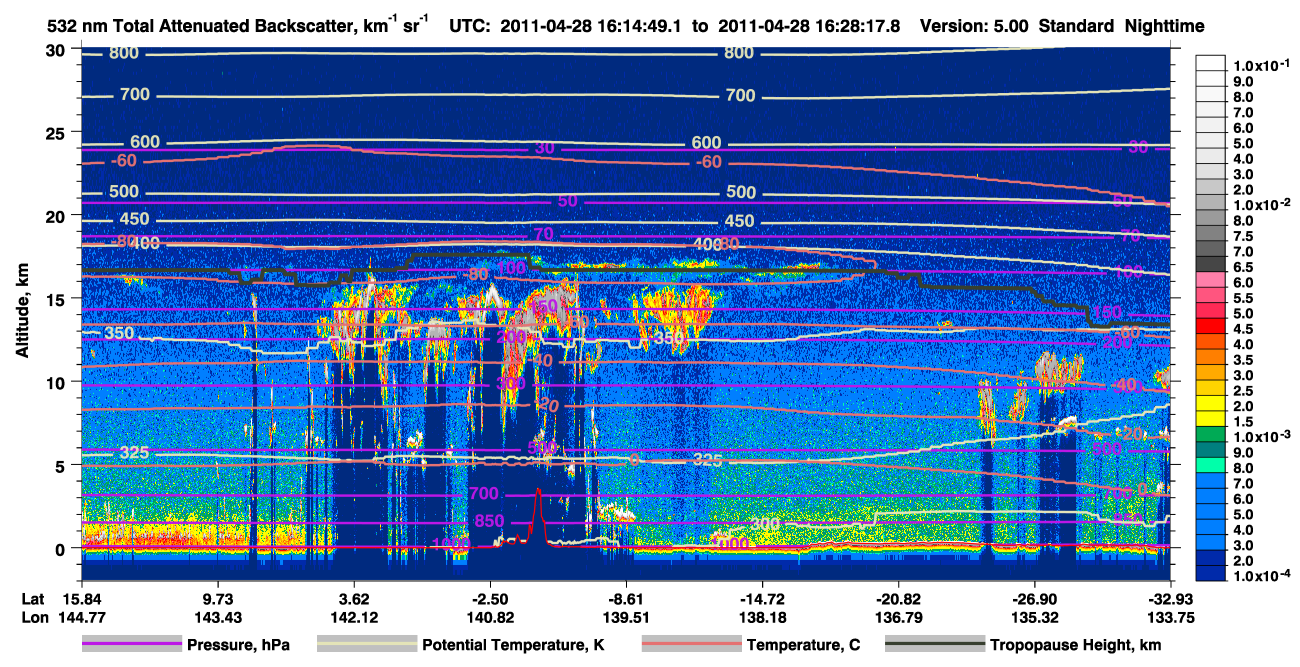Screen dimensions: 1300x667
Task: Click the 'Temperature, C' legend label
Action: pyautogui.click(x=804, y=646)
